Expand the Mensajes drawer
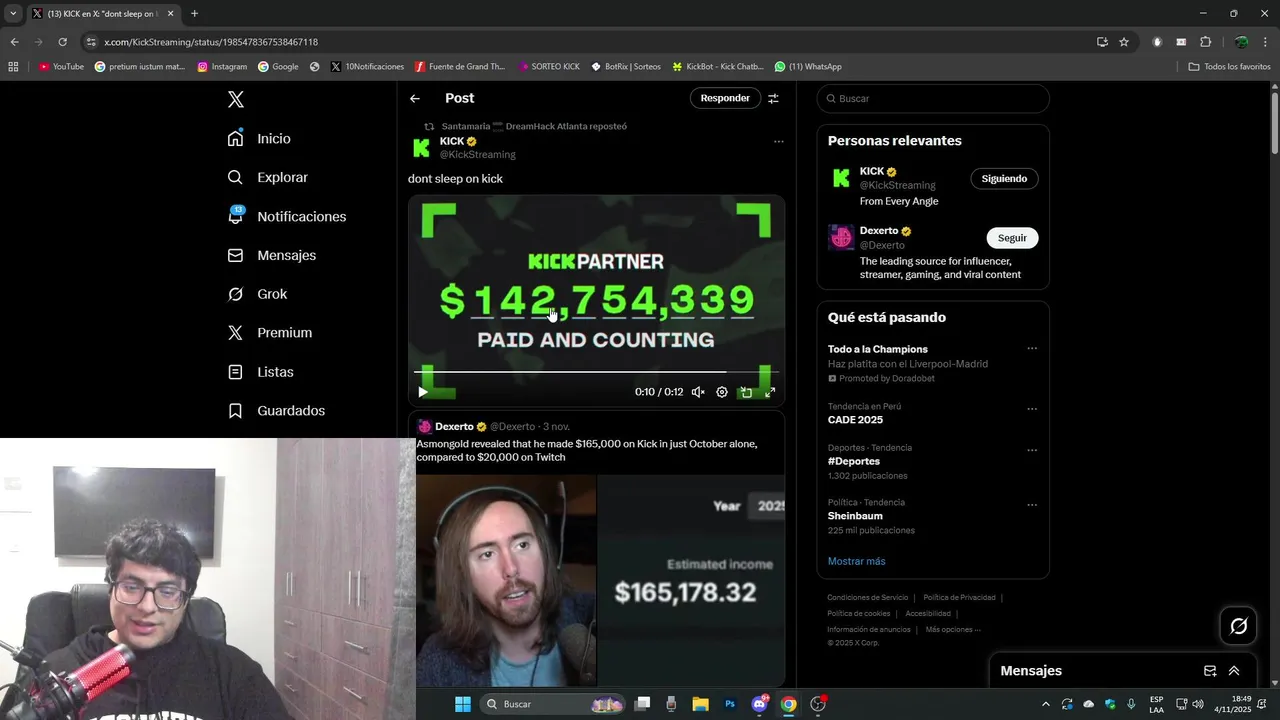 [x=1234, y=671]
